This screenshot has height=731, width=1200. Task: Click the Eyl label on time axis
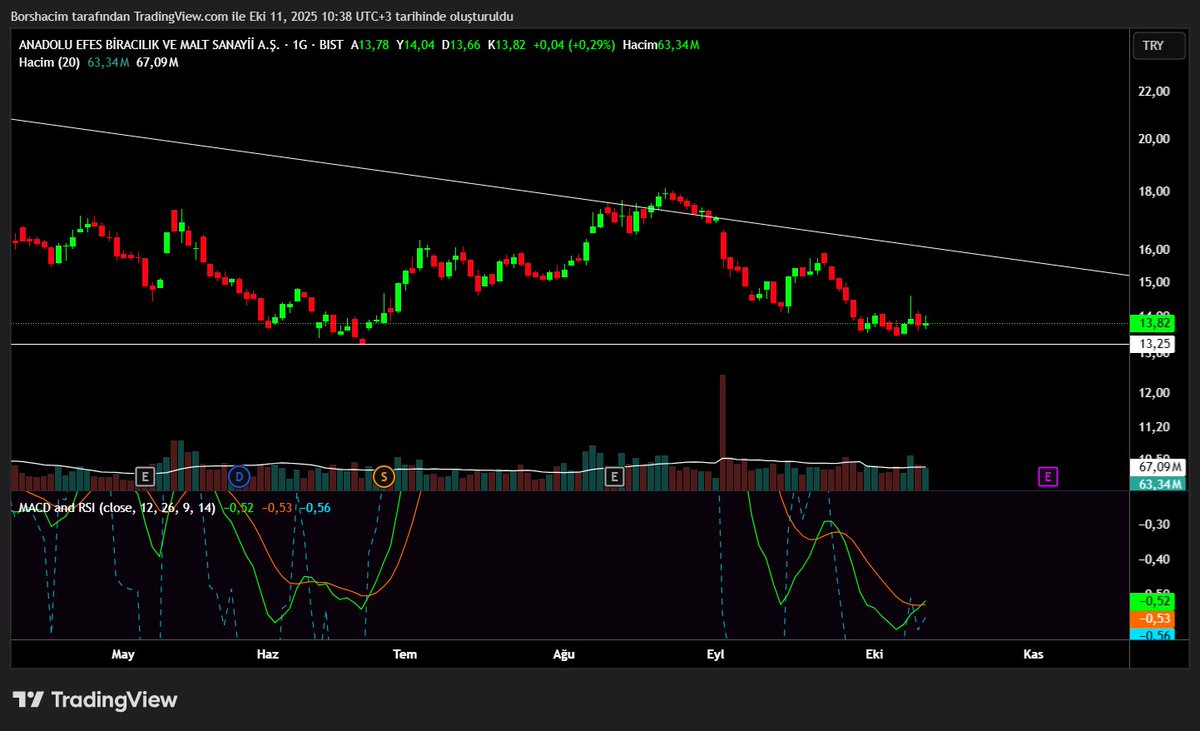715,654
